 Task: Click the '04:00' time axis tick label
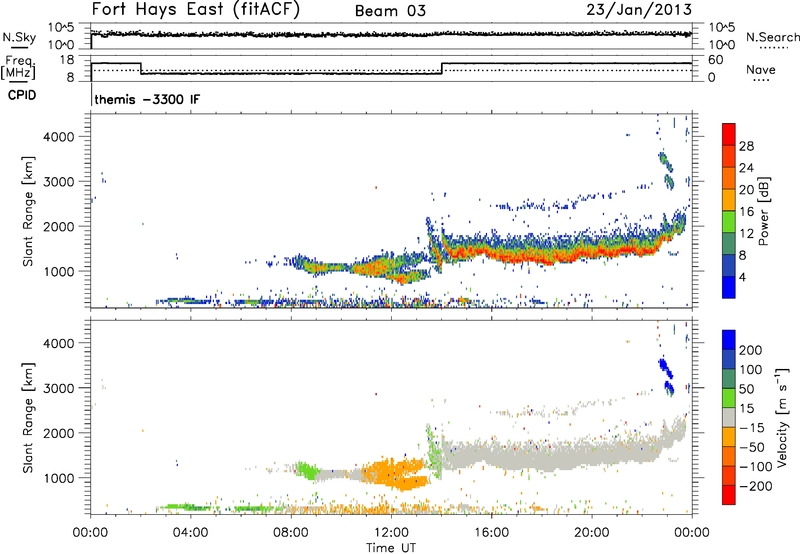tap(190, 533)
